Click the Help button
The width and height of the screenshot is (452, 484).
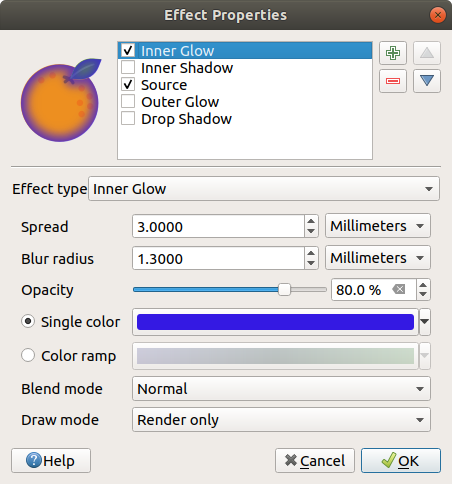pyautogui.click(x=51, y=461)
